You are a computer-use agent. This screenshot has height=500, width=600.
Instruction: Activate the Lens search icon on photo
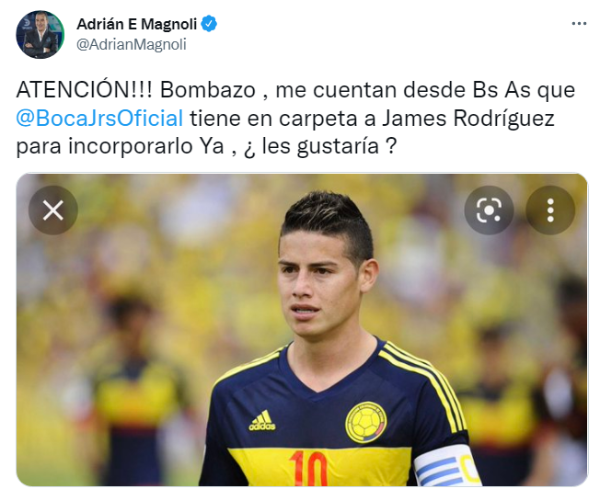(x=489, y=210)
